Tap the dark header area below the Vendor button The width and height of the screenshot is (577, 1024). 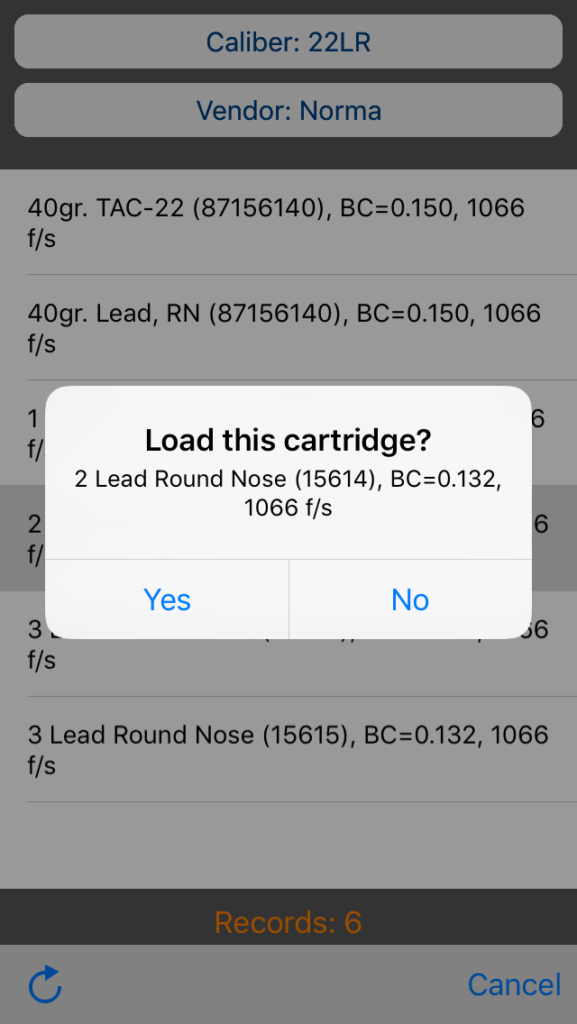[x=288, y=154]
